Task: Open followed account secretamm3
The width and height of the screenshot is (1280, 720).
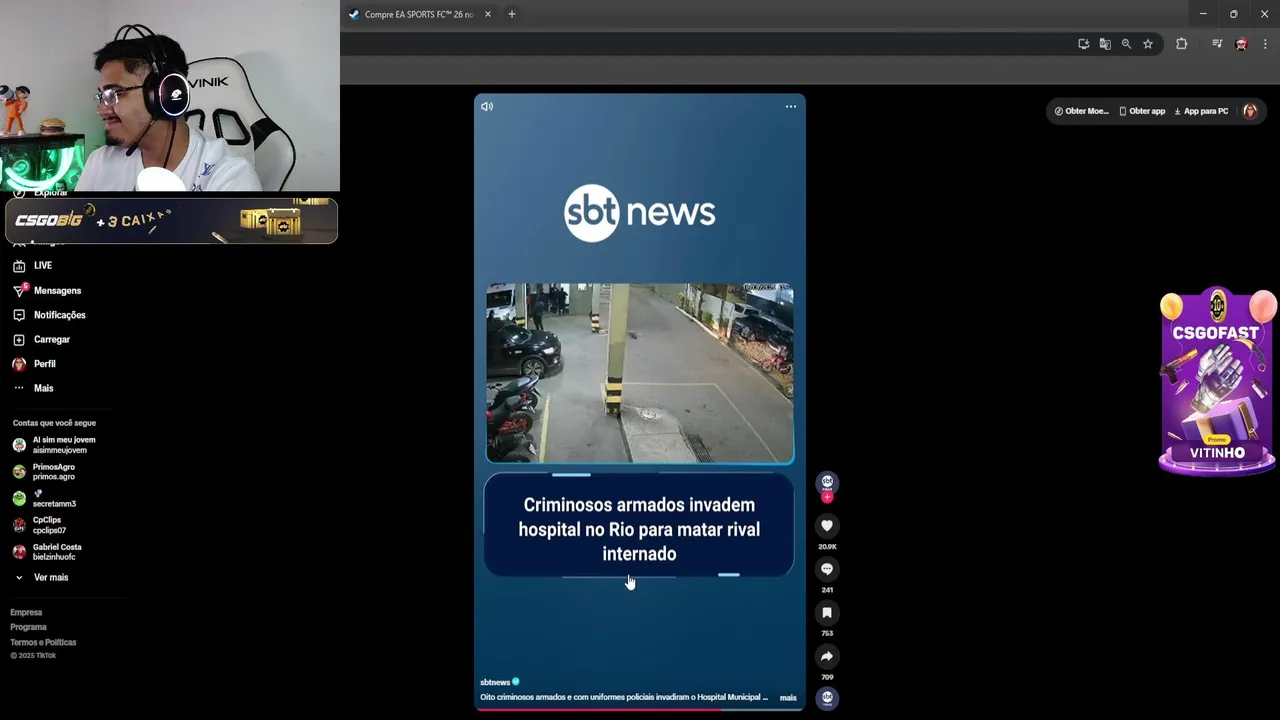Action: (44, 498)
